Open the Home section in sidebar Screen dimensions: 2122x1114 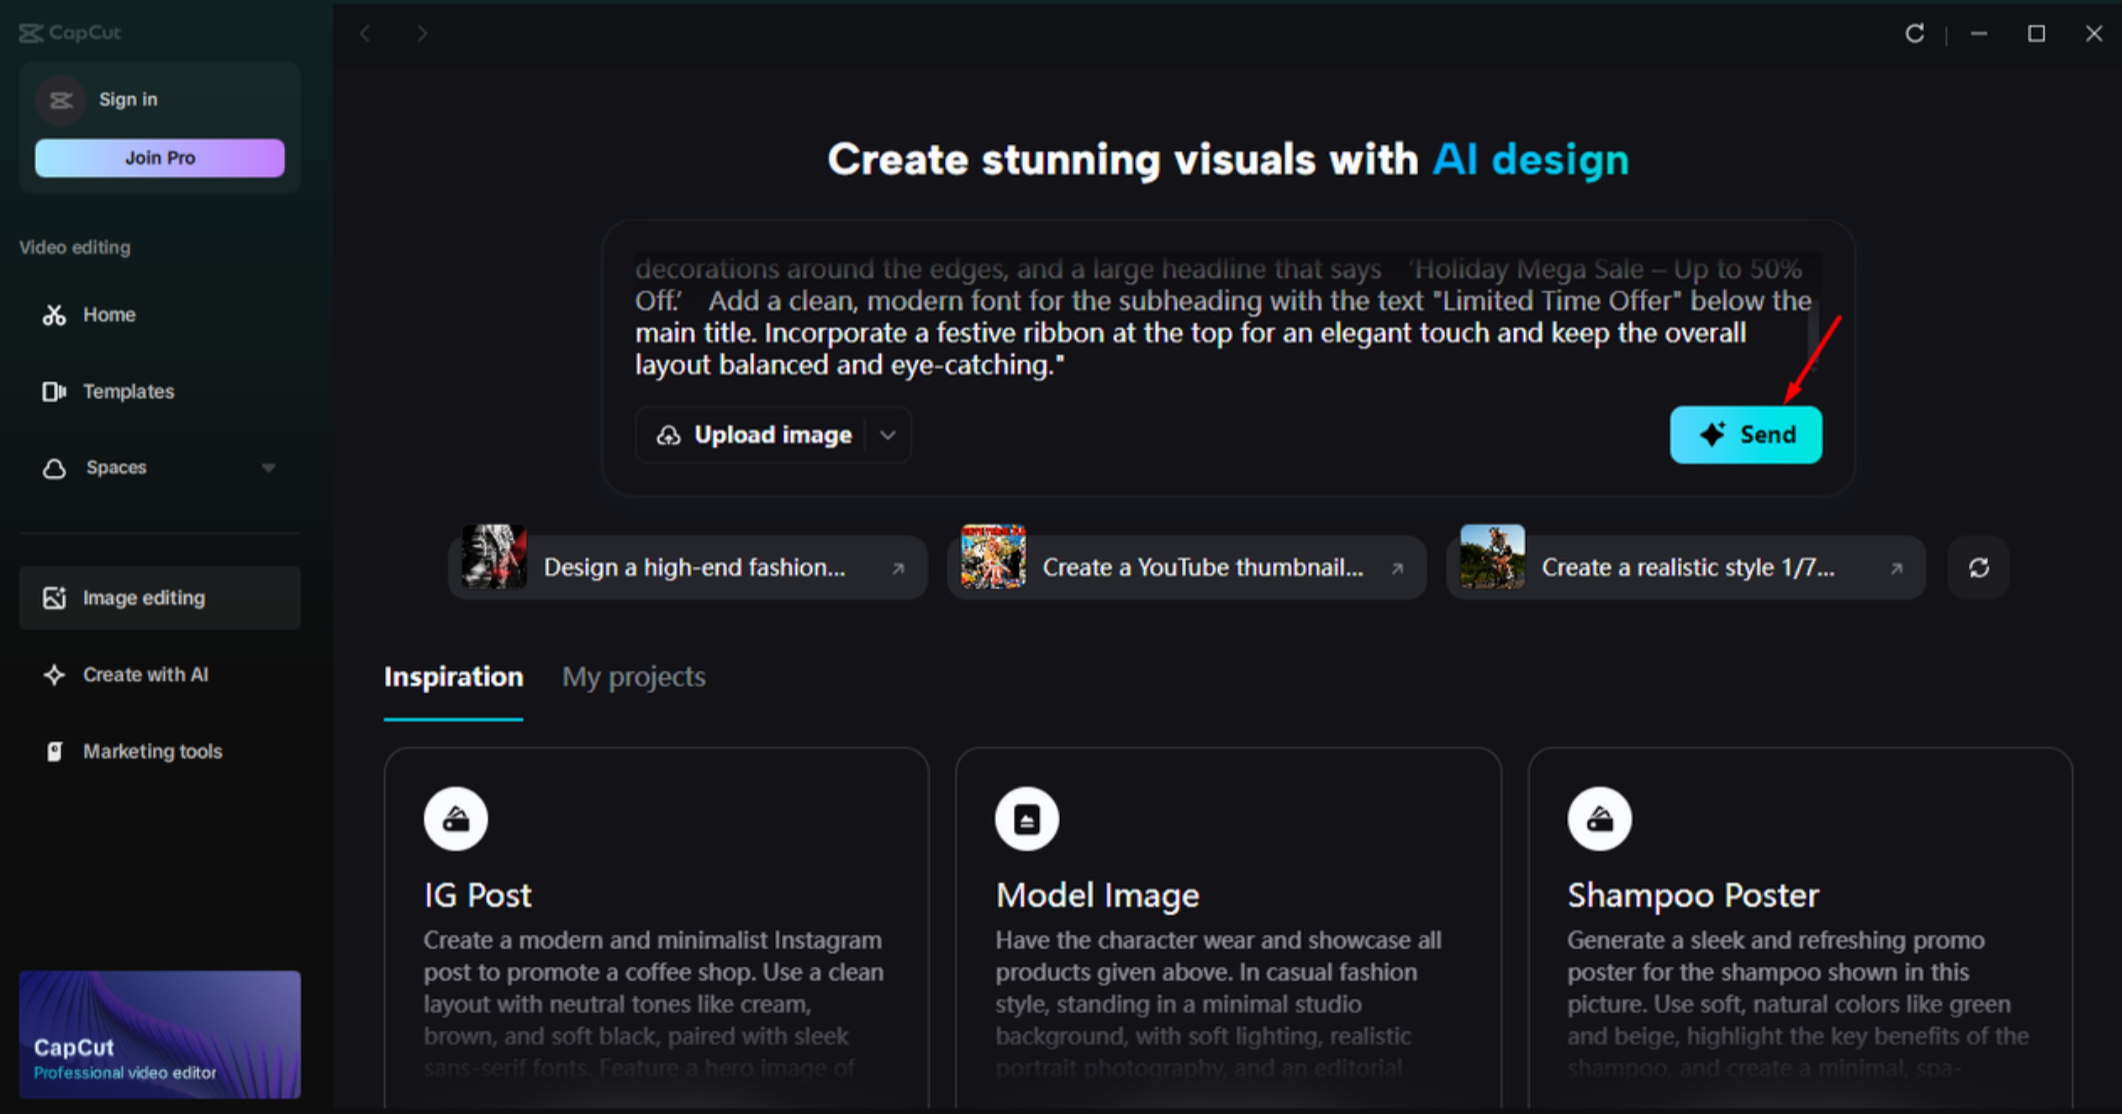point(109,315)
